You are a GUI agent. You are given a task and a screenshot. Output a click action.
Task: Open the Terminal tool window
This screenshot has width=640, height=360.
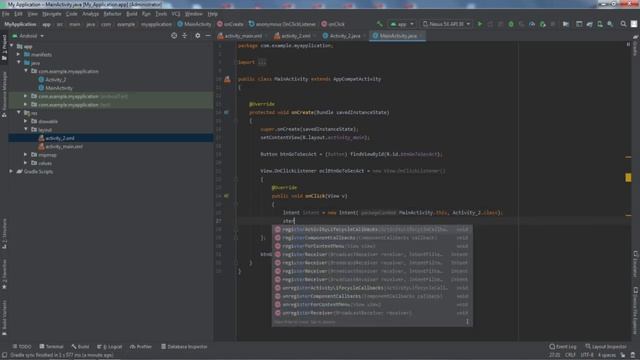(x=51, y=347)
